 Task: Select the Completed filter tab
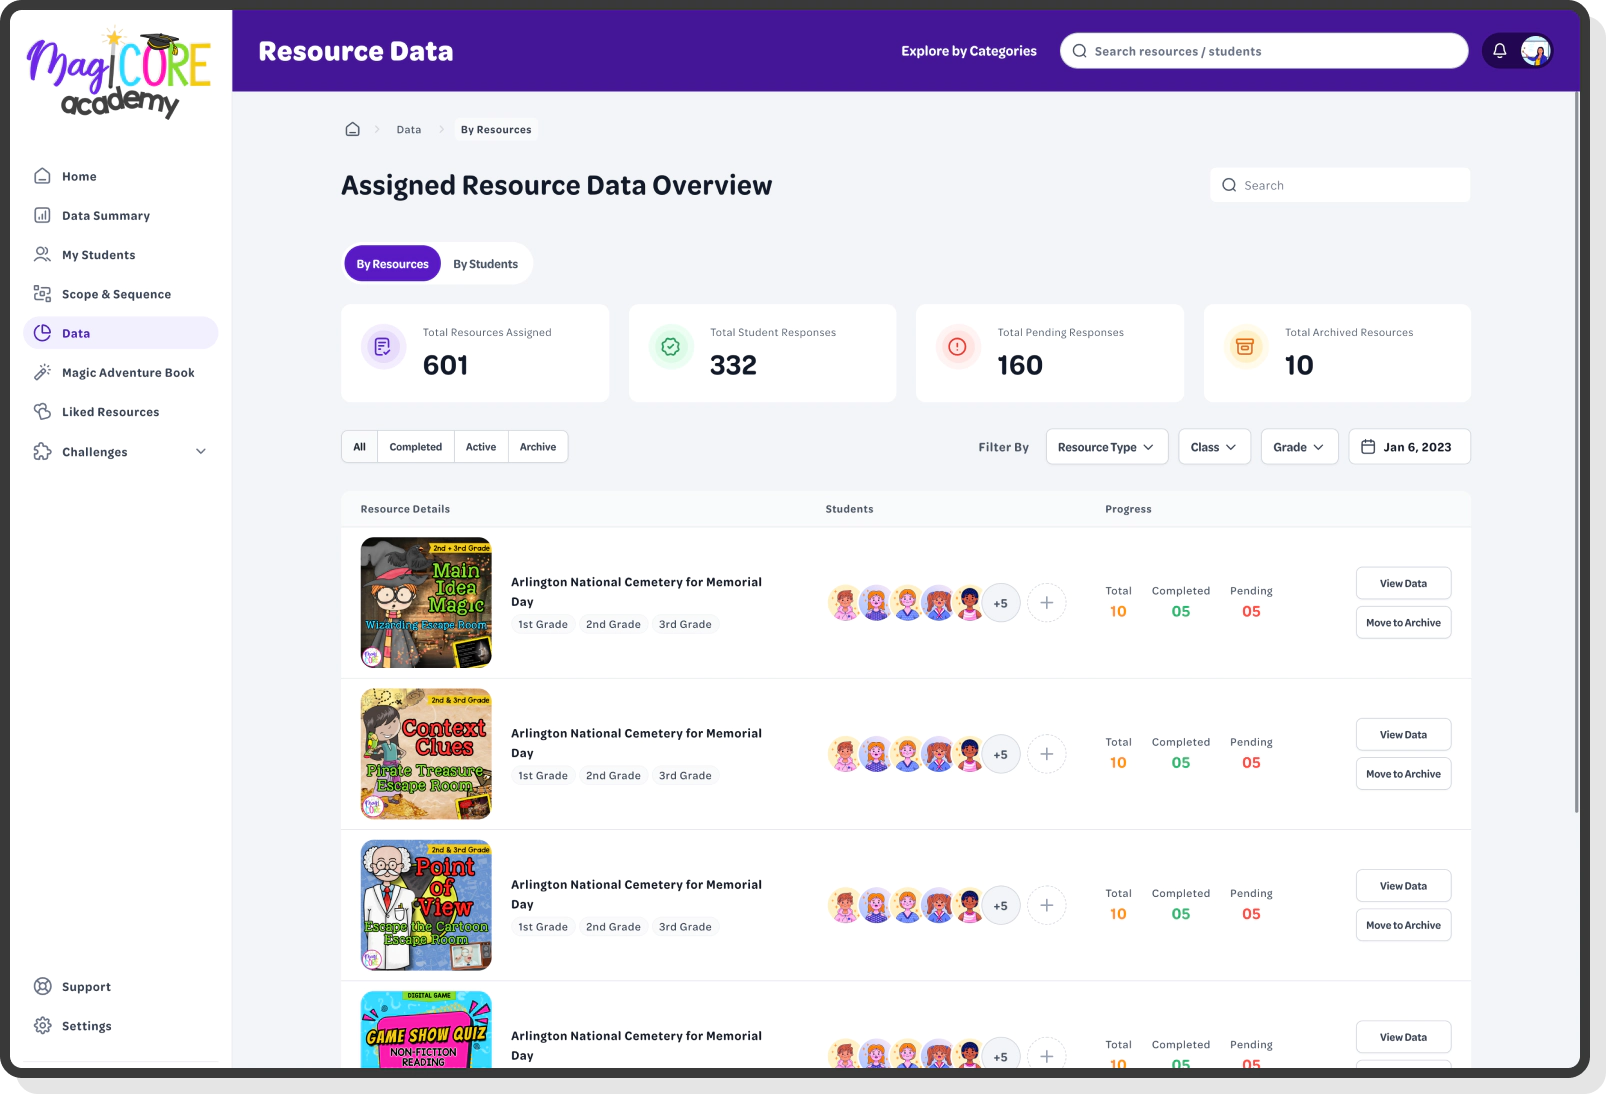[415, 446]
